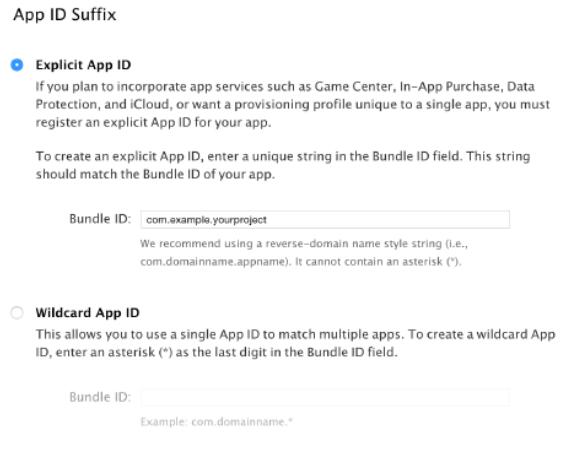Click the Bundle ID label under Explicit App ID
Image resolution: width=568 pixels, height=455 pixels.
(100, 219)
